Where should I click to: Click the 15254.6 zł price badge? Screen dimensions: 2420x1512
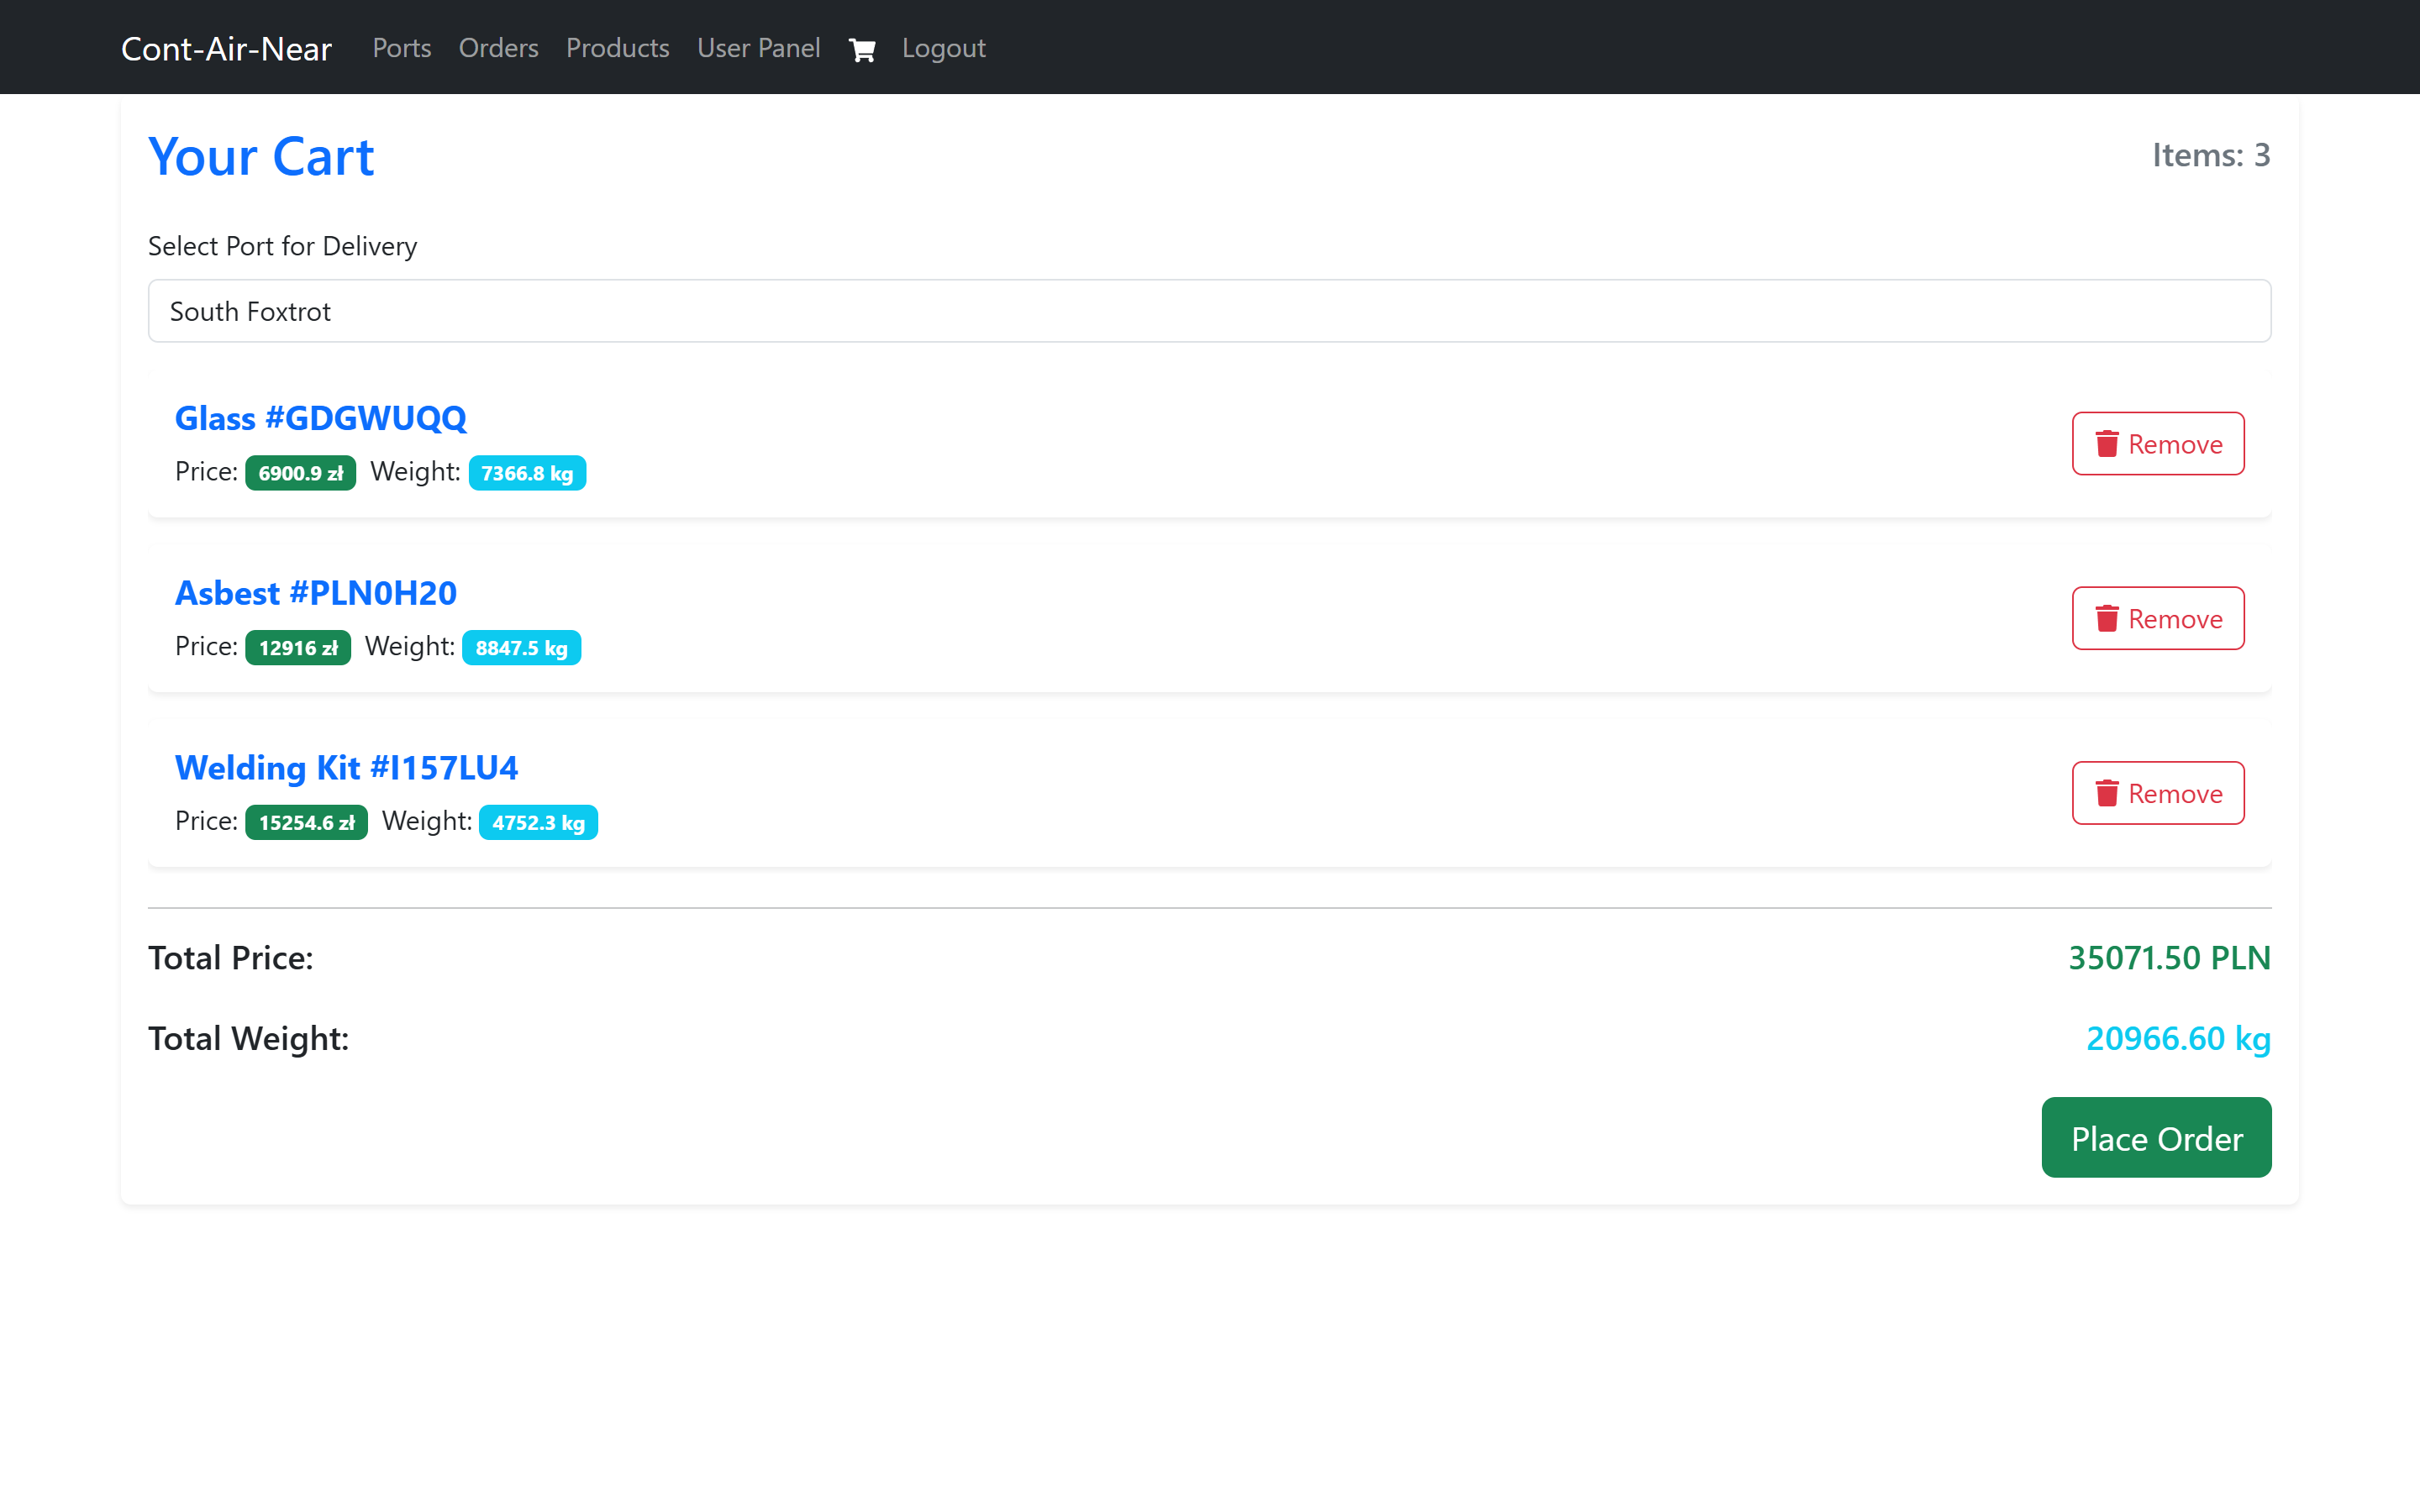click(x=306, y=822)
